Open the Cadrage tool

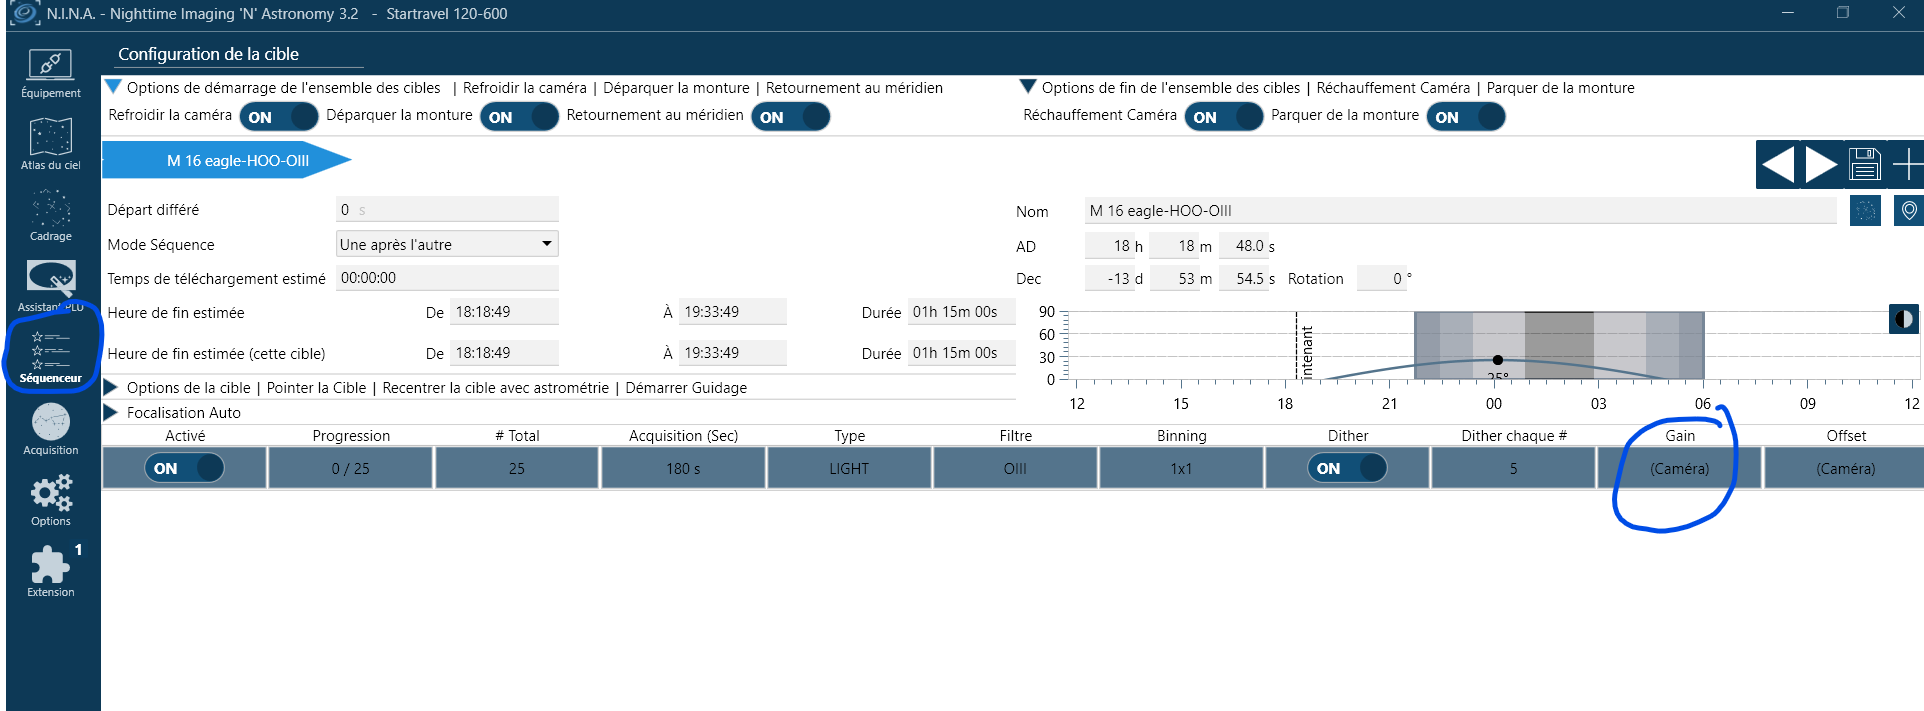[x=51, y=216]
